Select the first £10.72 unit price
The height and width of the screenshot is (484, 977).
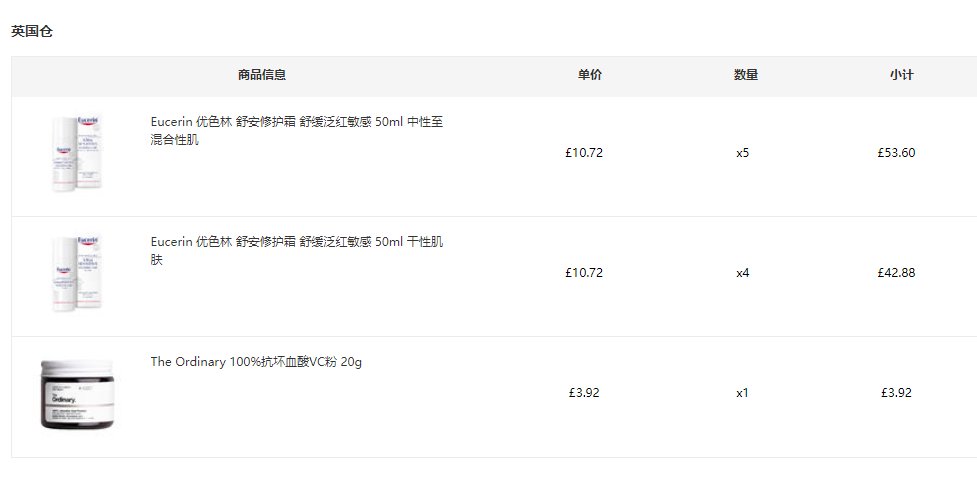pos(584,153)
